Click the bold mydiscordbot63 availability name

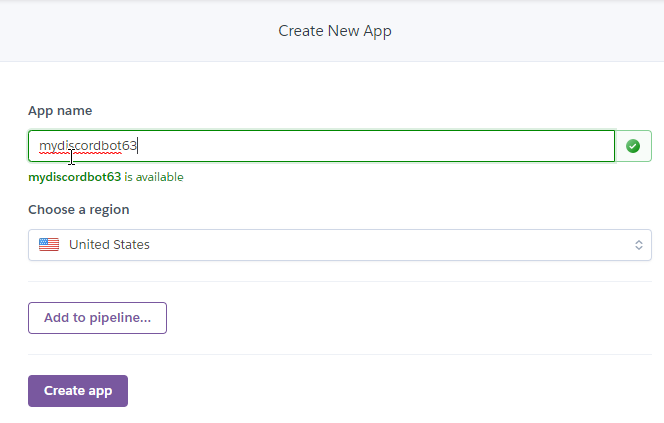74,177
